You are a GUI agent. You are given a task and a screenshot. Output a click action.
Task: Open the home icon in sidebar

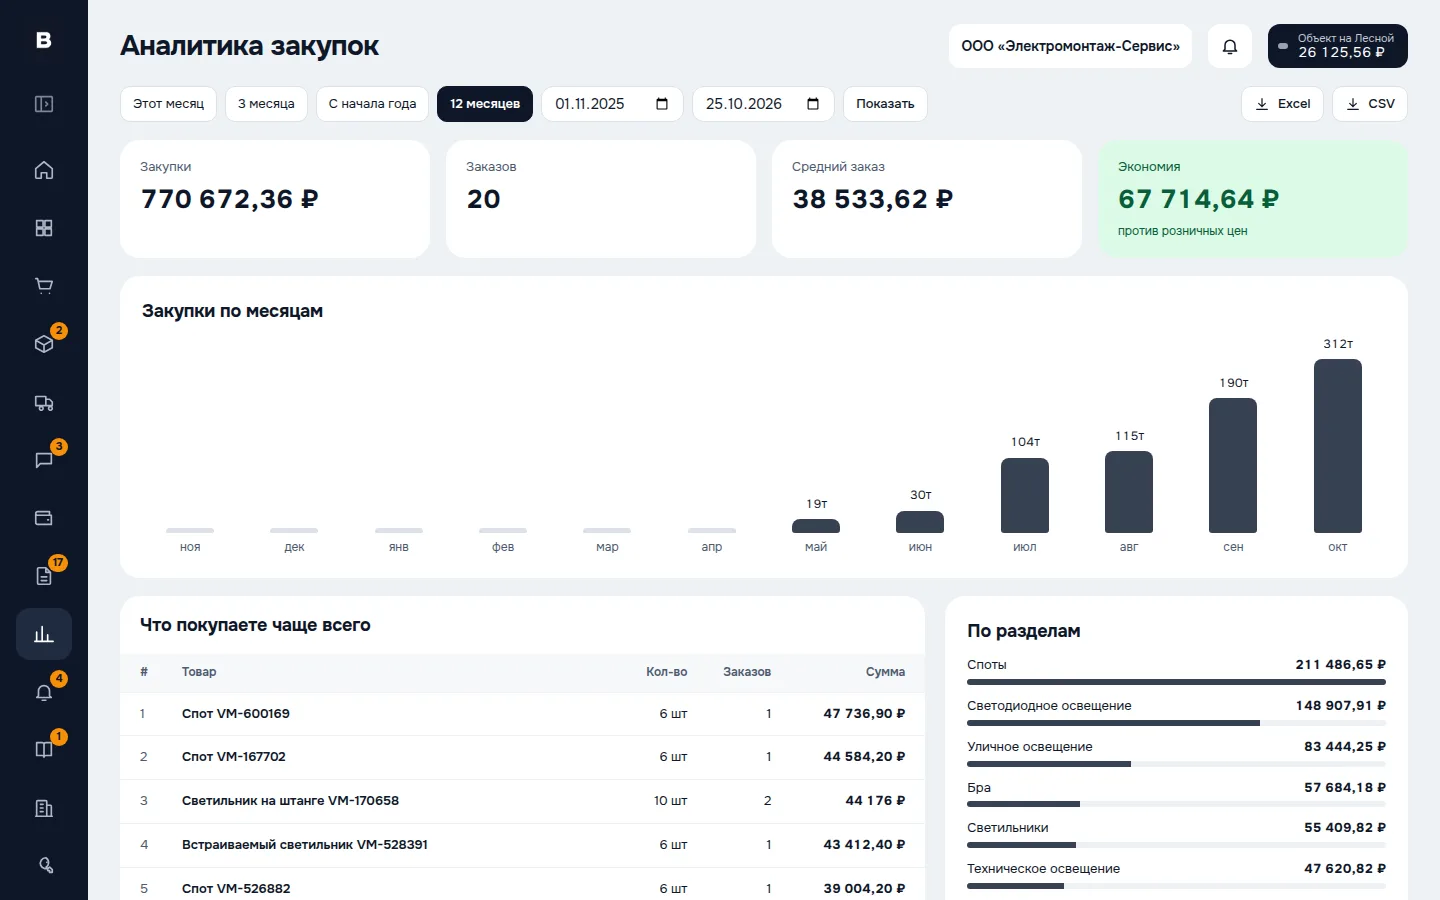pos(44,170)
